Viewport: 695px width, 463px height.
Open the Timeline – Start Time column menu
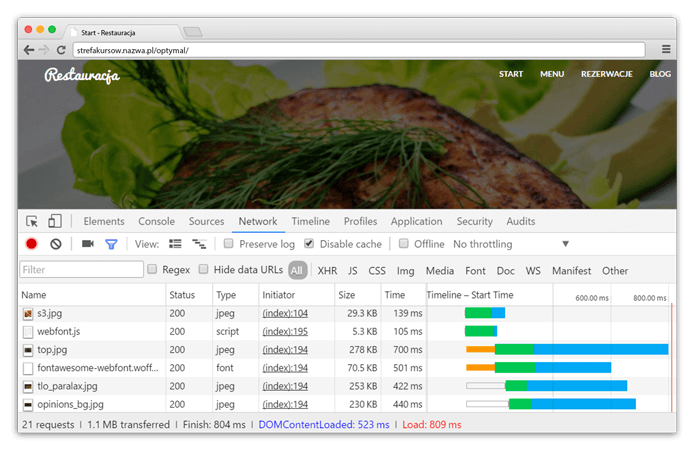click(470, 295)
